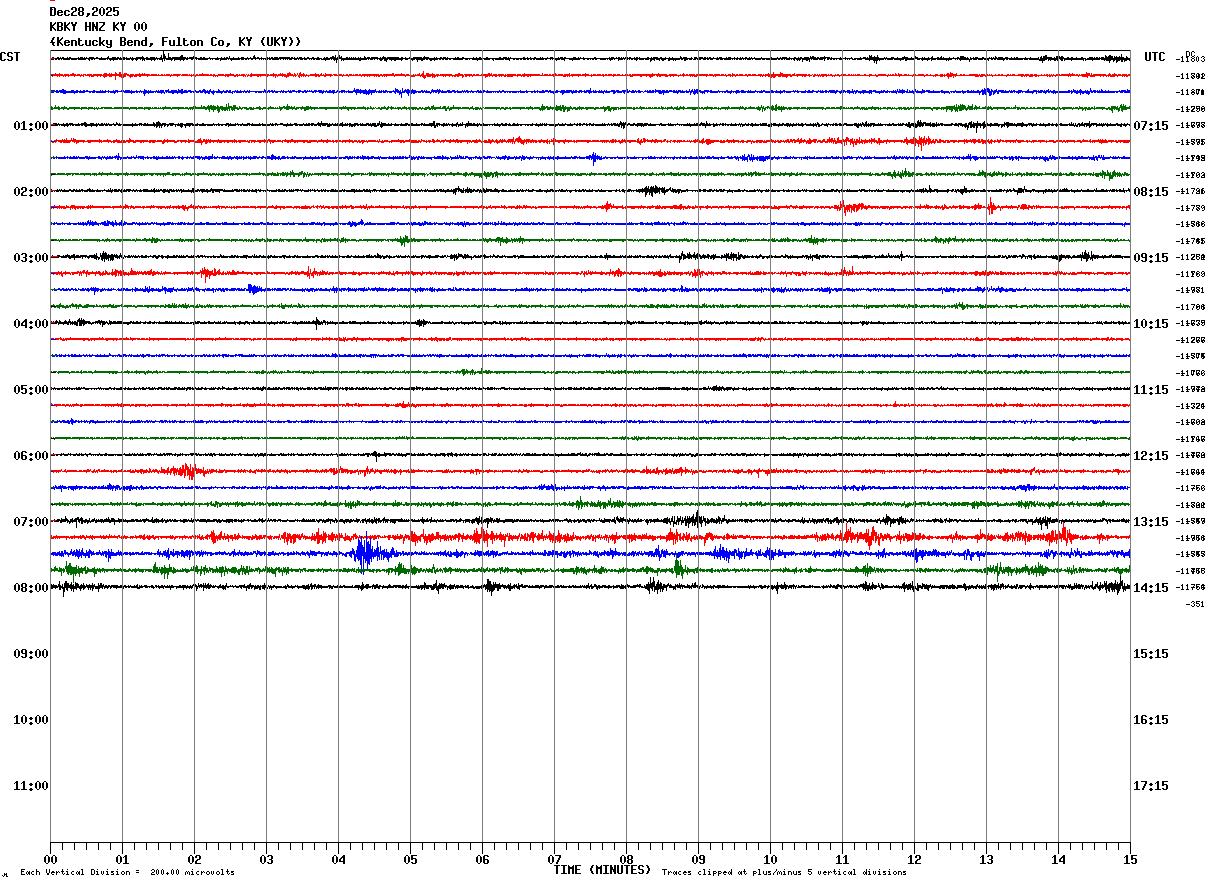Click the UTC timezone label
The height and width of the screenshot is (886, 1210).
[x=1155, y=57]
